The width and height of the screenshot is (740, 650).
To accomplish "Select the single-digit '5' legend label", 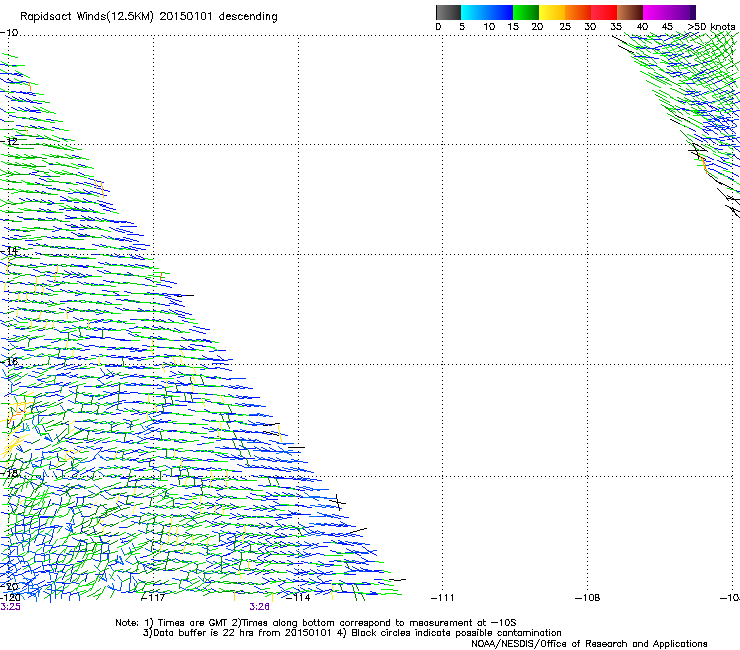I will [x=462, y=27].
